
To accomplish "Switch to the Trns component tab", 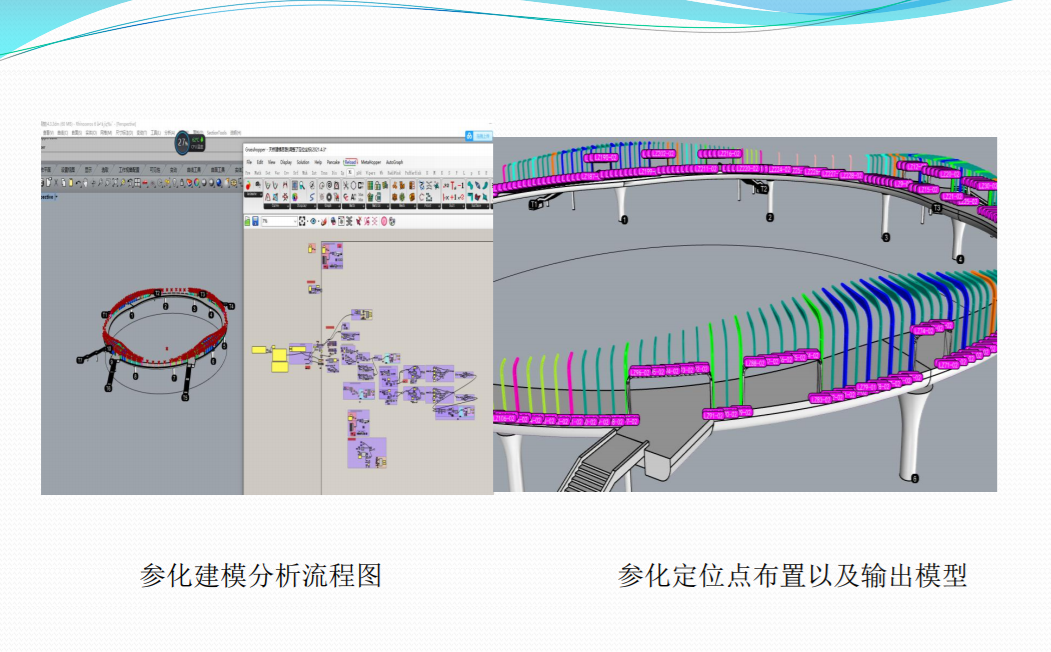I will tap(324, 173).
